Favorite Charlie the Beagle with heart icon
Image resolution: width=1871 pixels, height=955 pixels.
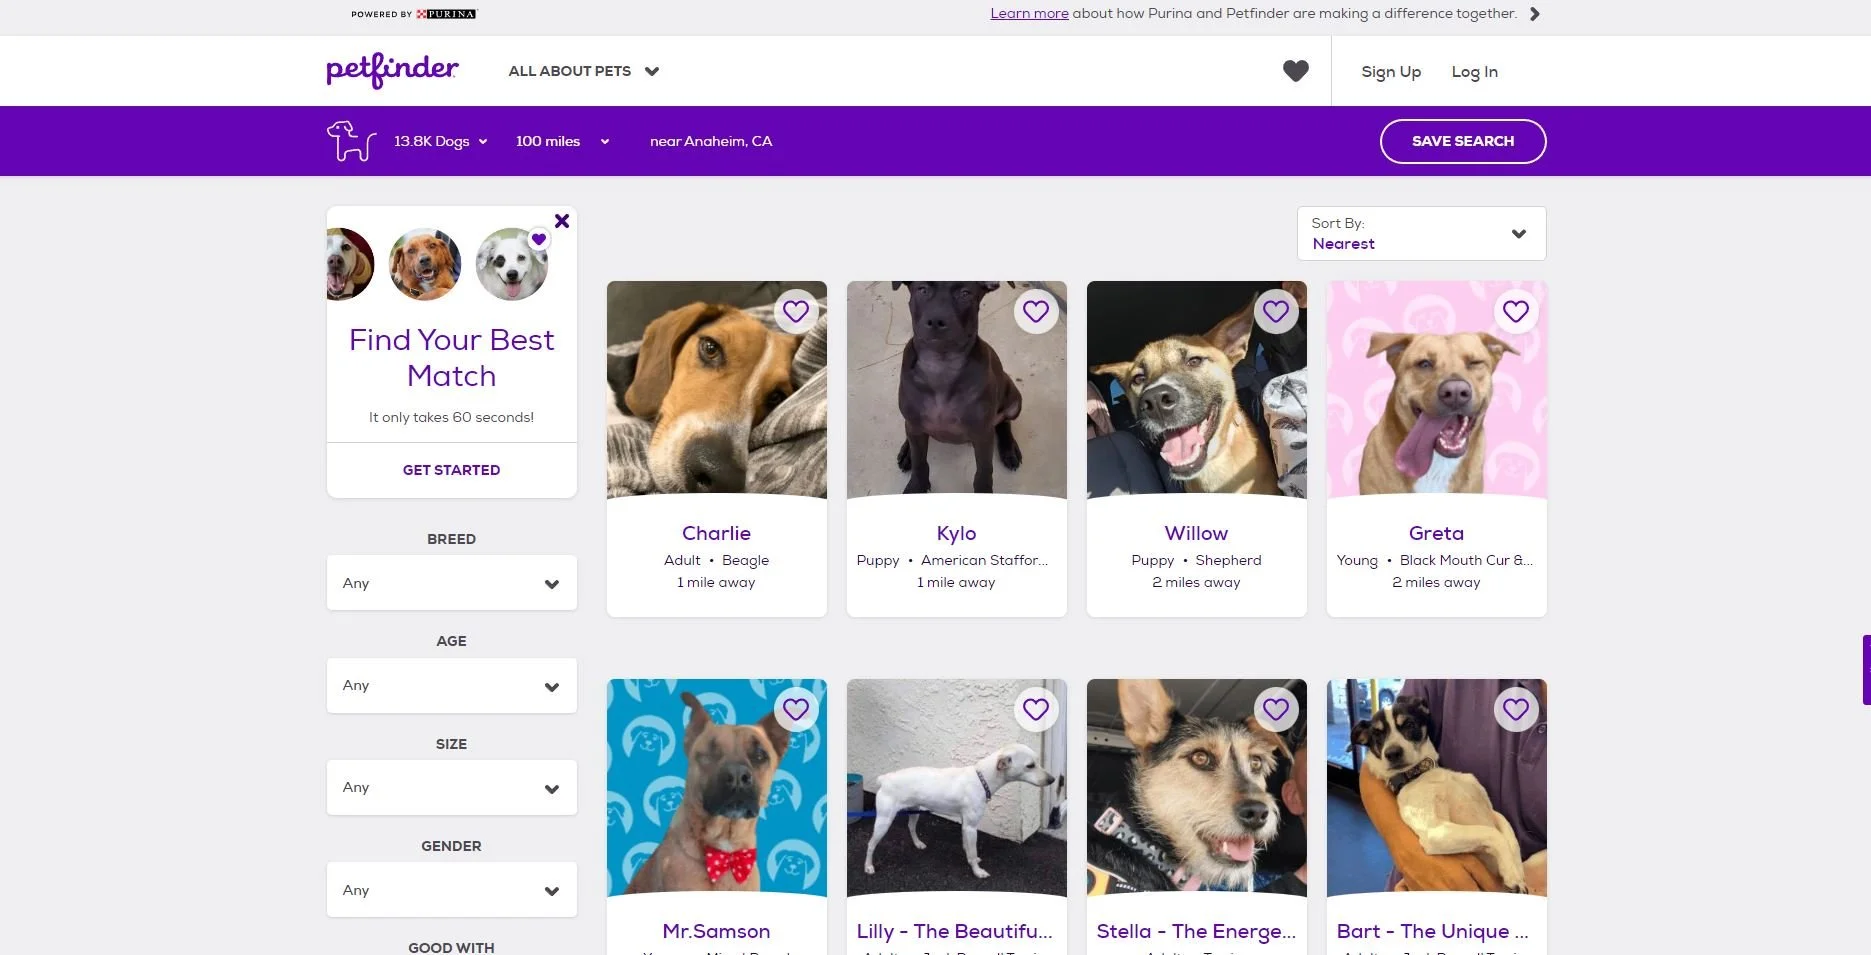click(x=796, y=312)
